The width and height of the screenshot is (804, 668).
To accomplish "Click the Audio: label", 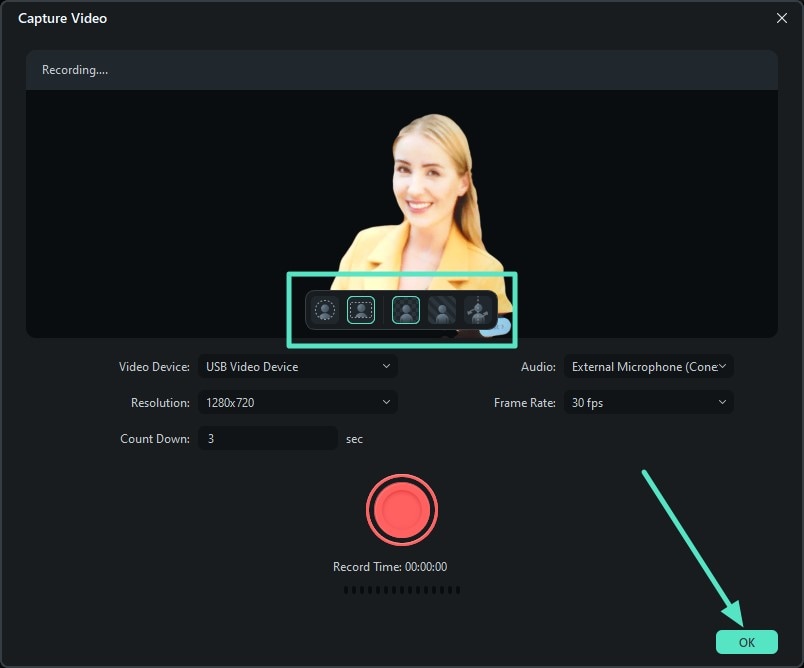I will [538, 367].
